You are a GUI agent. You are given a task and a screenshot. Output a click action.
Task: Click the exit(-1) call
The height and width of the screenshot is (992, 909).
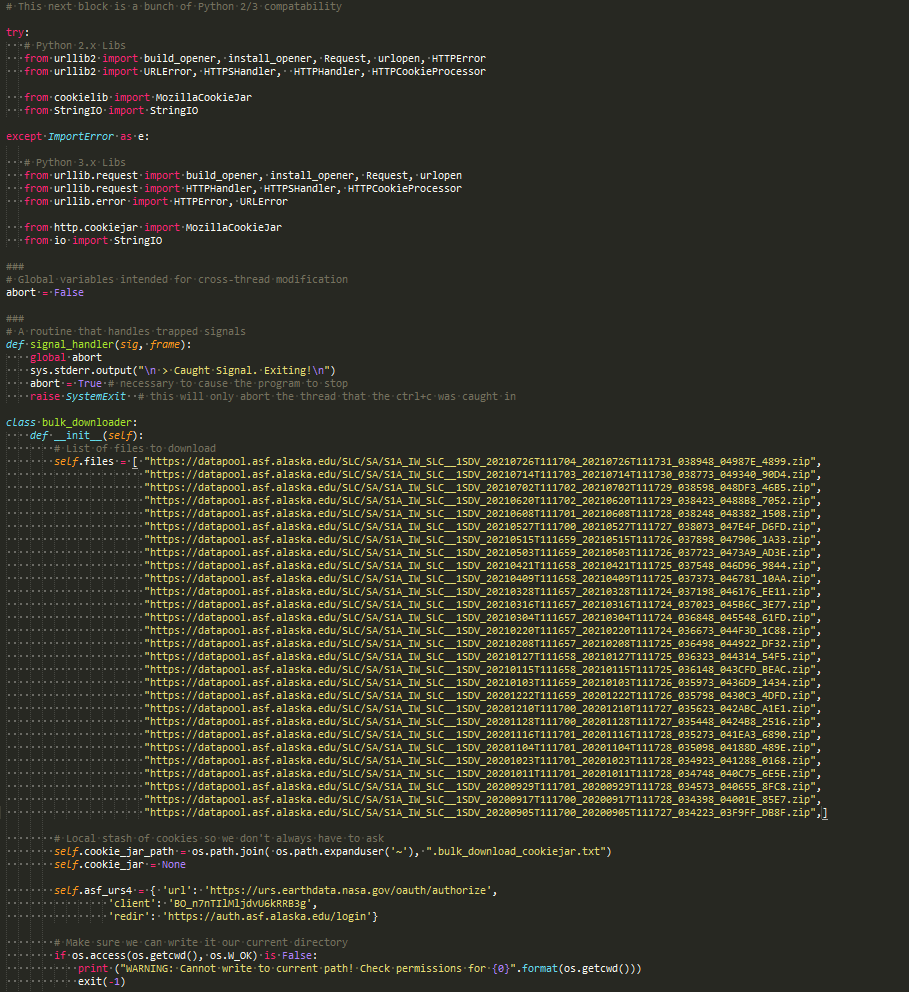[102, 982]
